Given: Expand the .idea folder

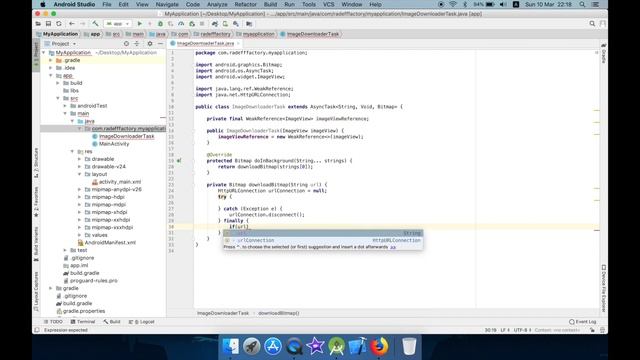Looking at the screenshot, I should 51,68.
